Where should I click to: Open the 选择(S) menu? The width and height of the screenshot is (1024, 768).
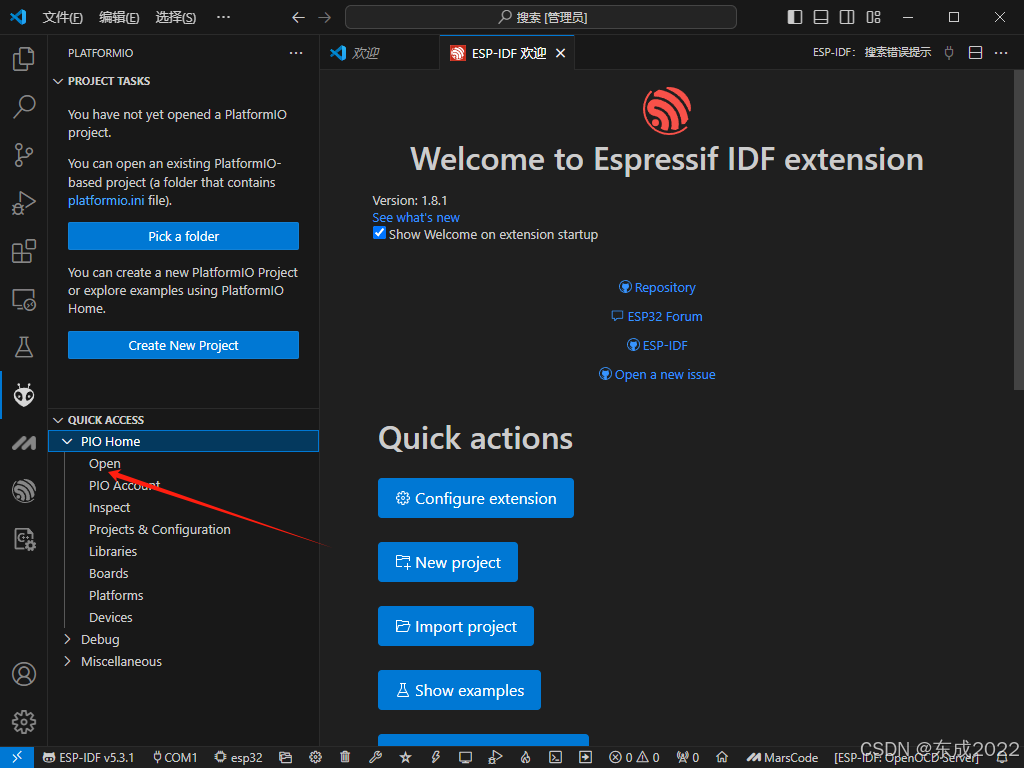click(175, 18)
